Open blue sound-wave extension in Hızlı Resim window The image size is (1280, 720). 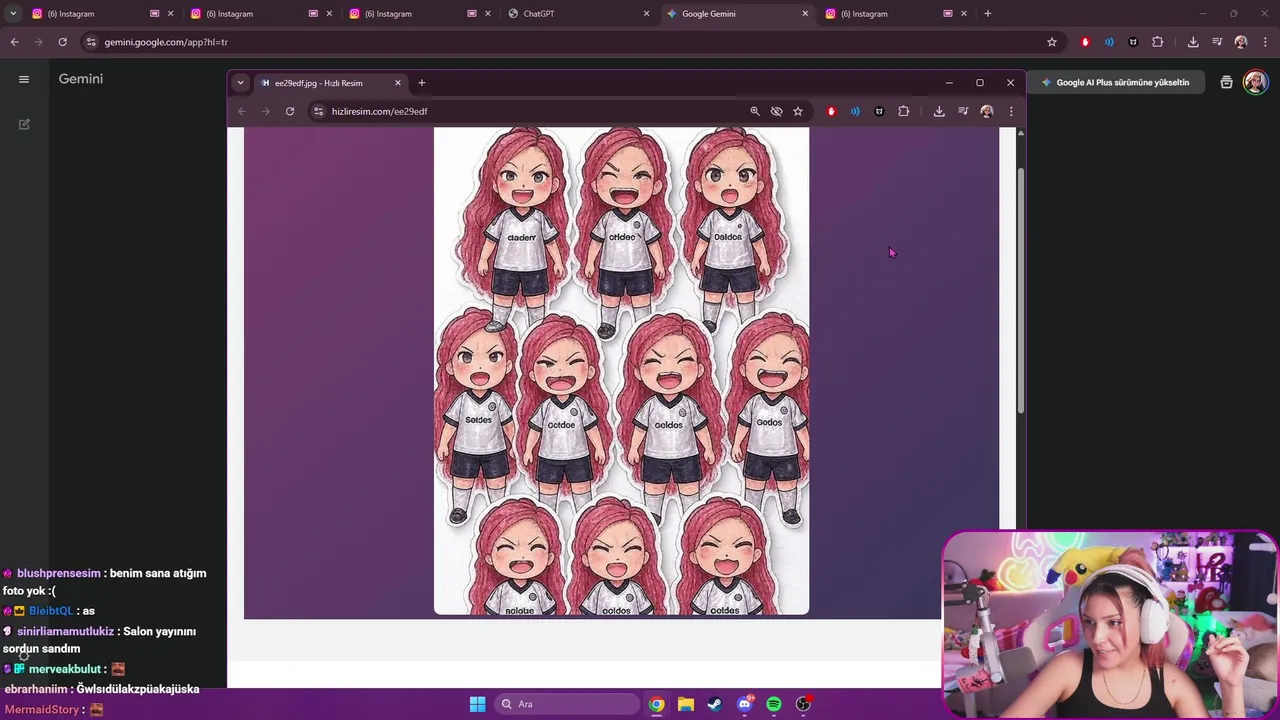pyautogui.click(x=855, y=111)
